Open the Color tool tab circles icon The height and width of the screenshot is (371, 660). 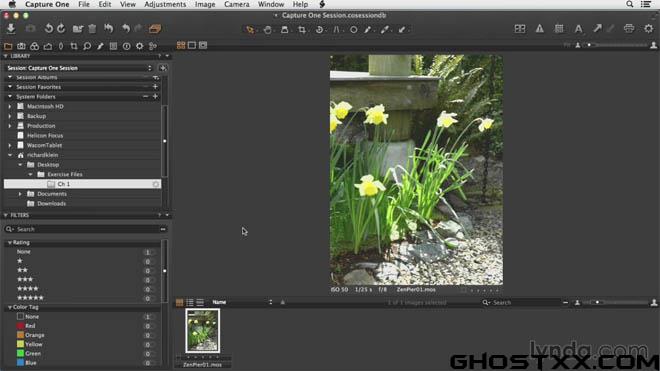[35, 46]
